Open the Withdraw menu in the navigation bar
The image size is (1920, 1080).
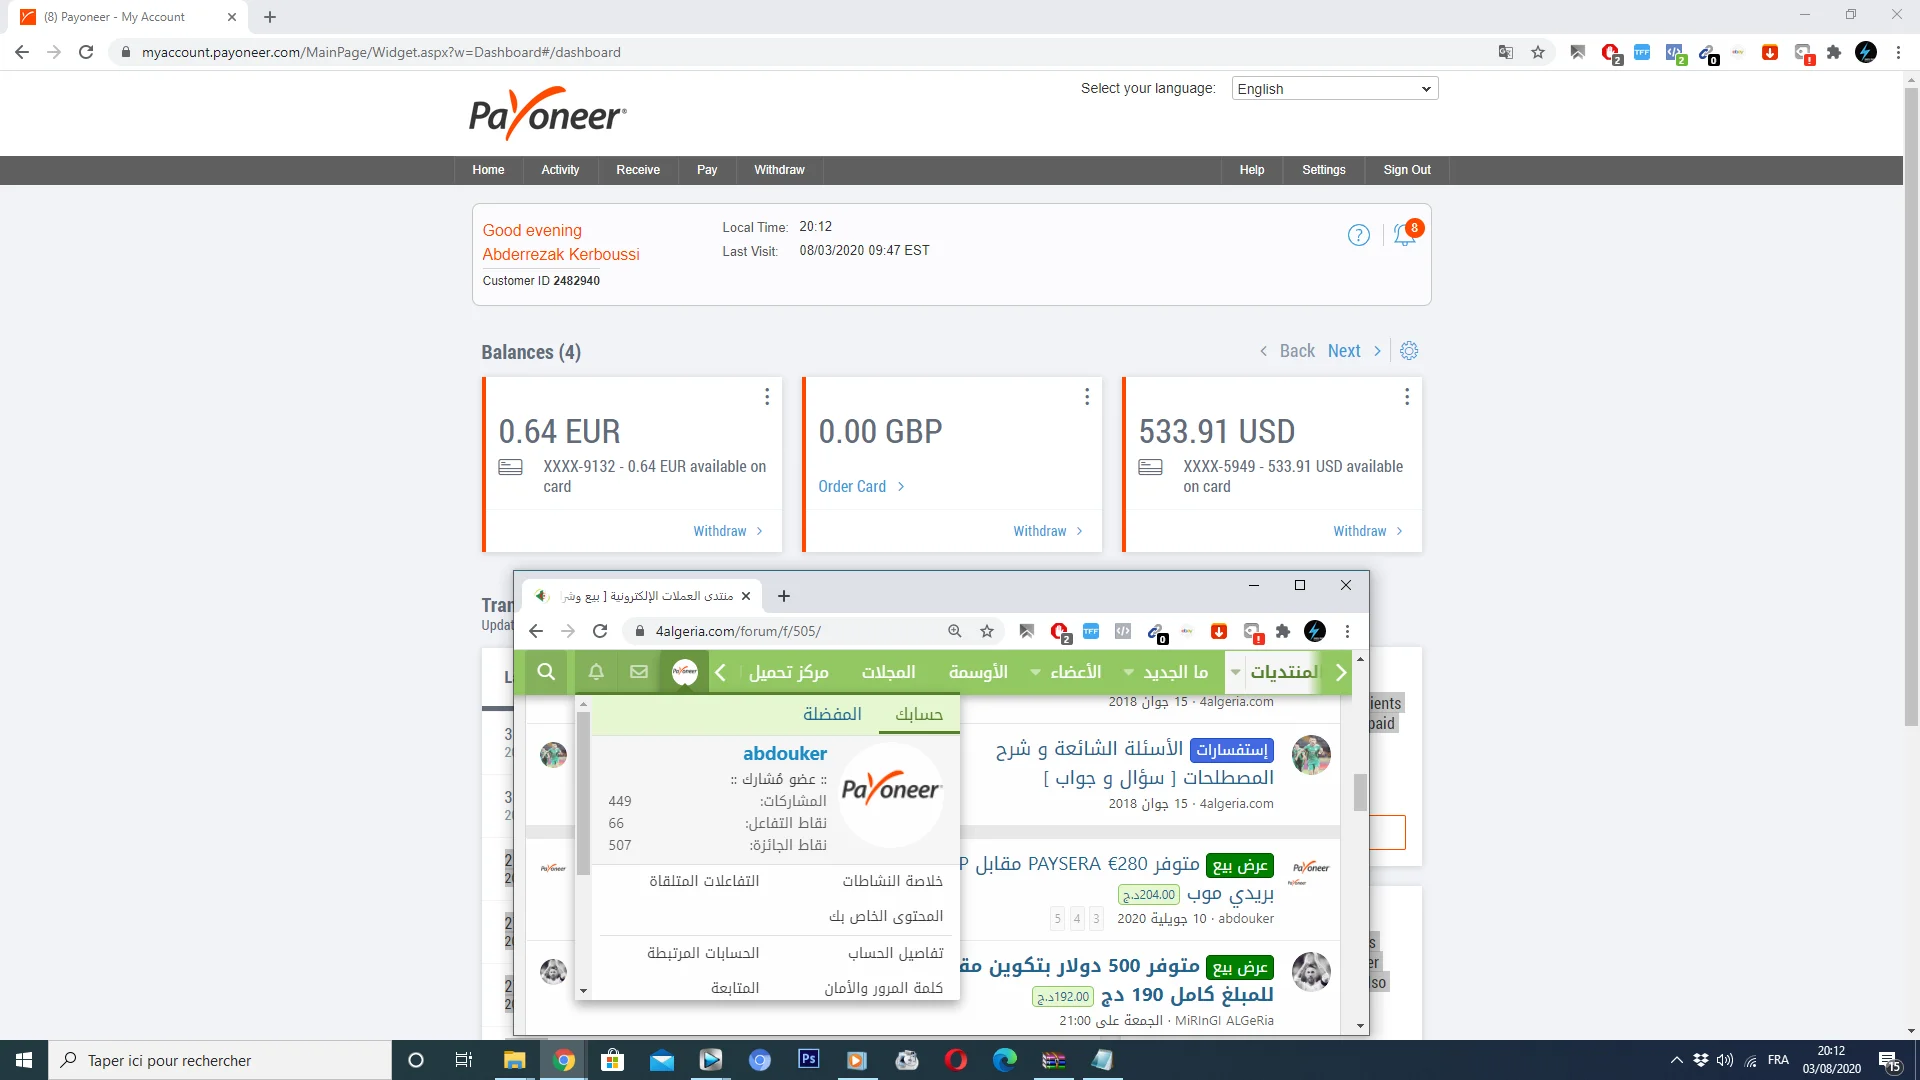[x=779, y=170]
